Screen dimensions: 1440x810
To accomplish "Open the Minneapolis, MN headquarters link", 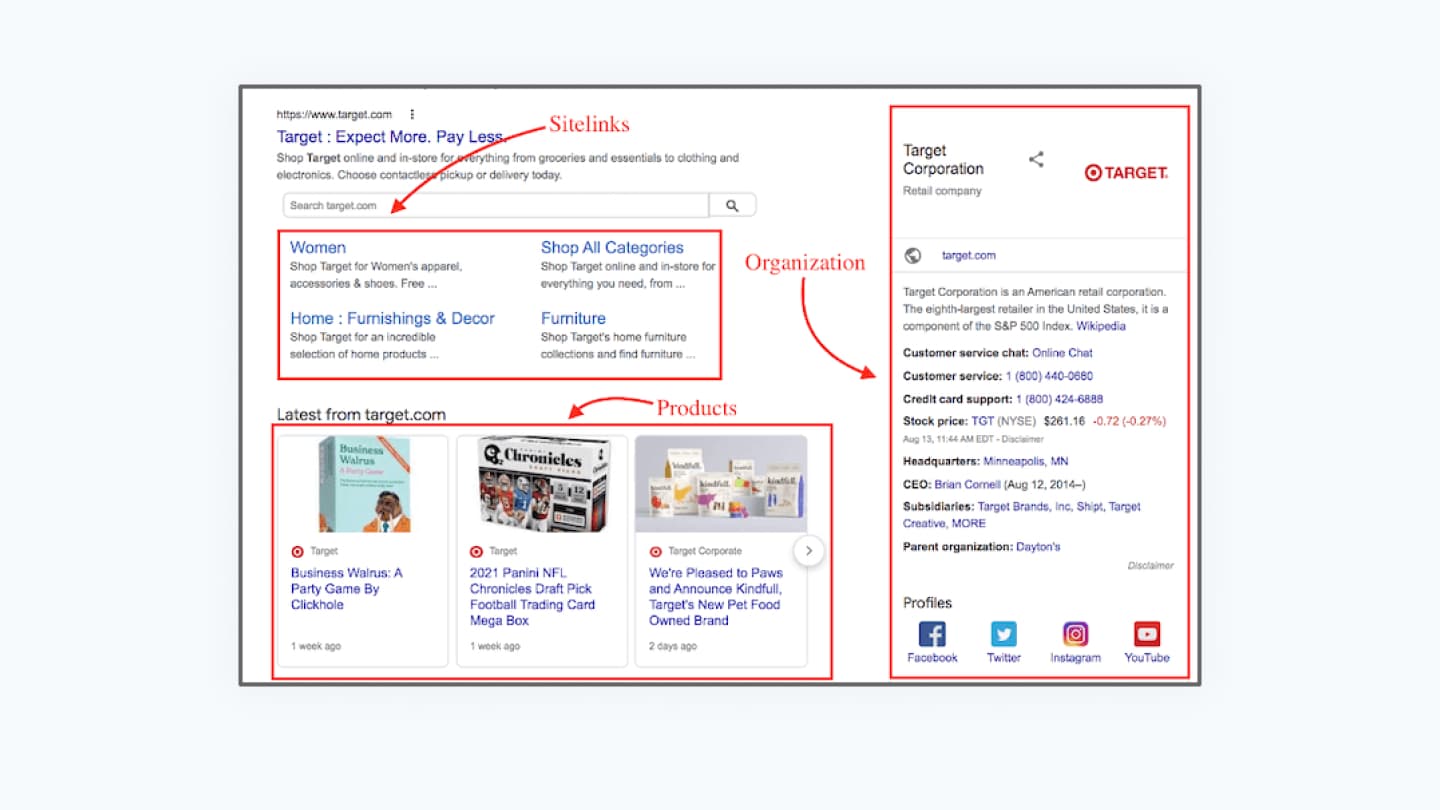I will (1026, 462).
